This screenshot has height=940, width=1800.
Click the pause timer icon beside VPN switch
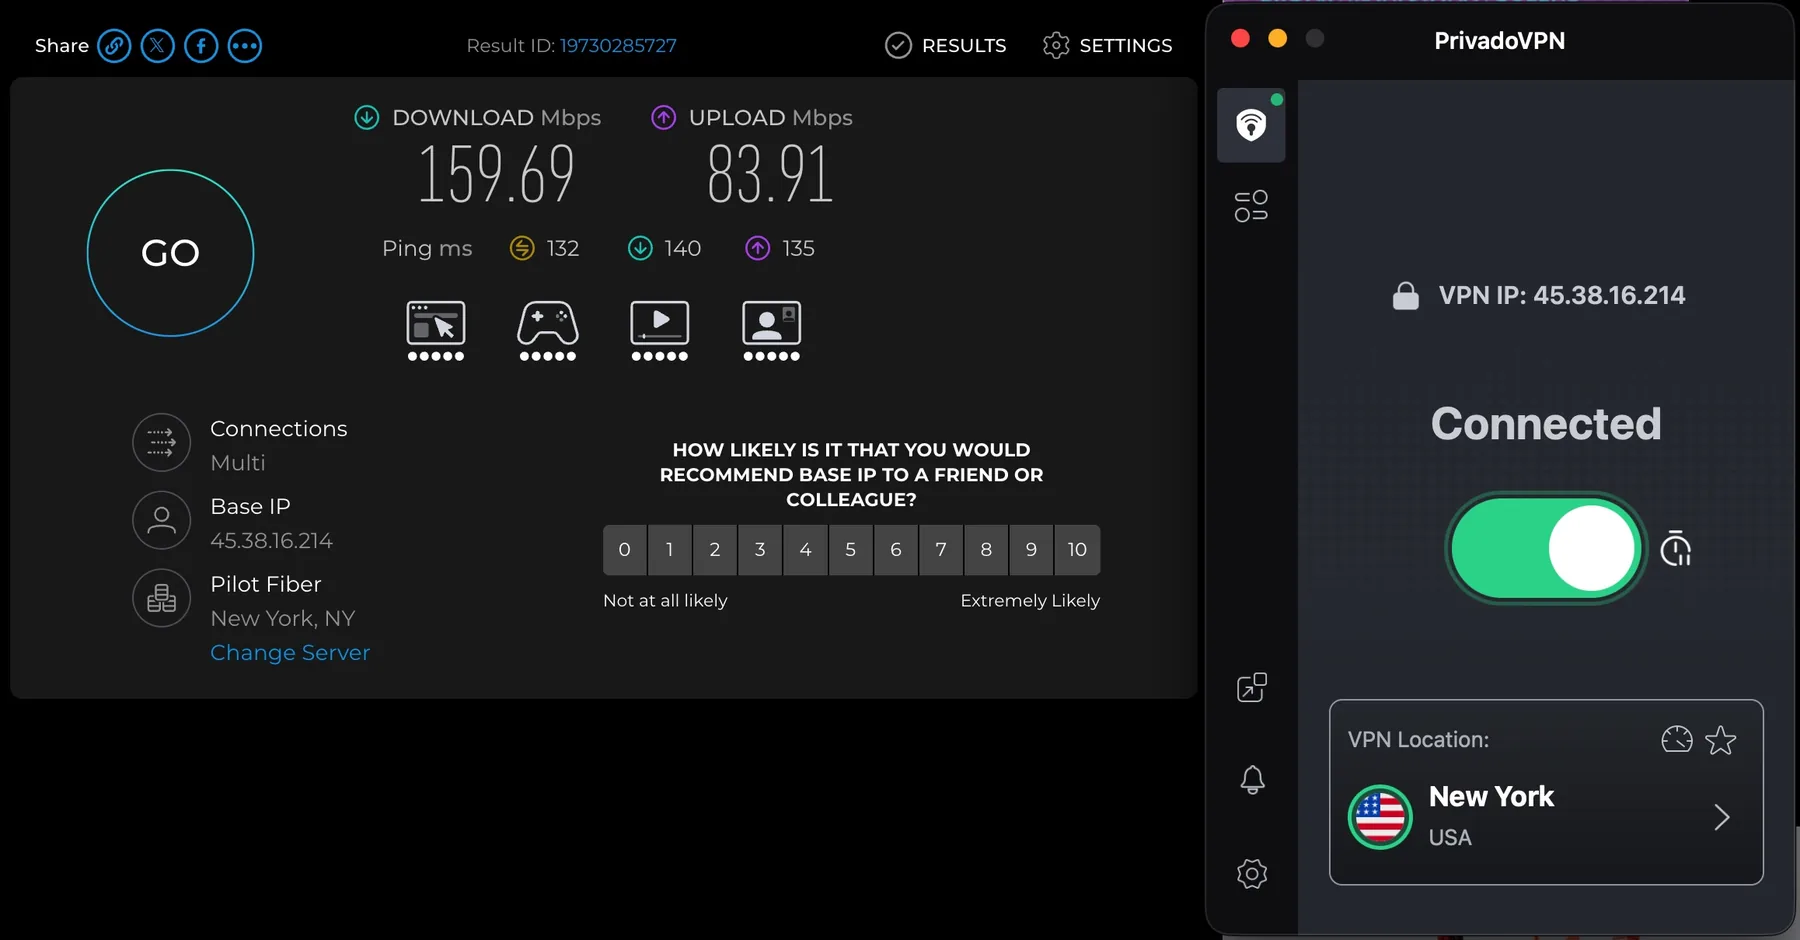[1676, 548]
